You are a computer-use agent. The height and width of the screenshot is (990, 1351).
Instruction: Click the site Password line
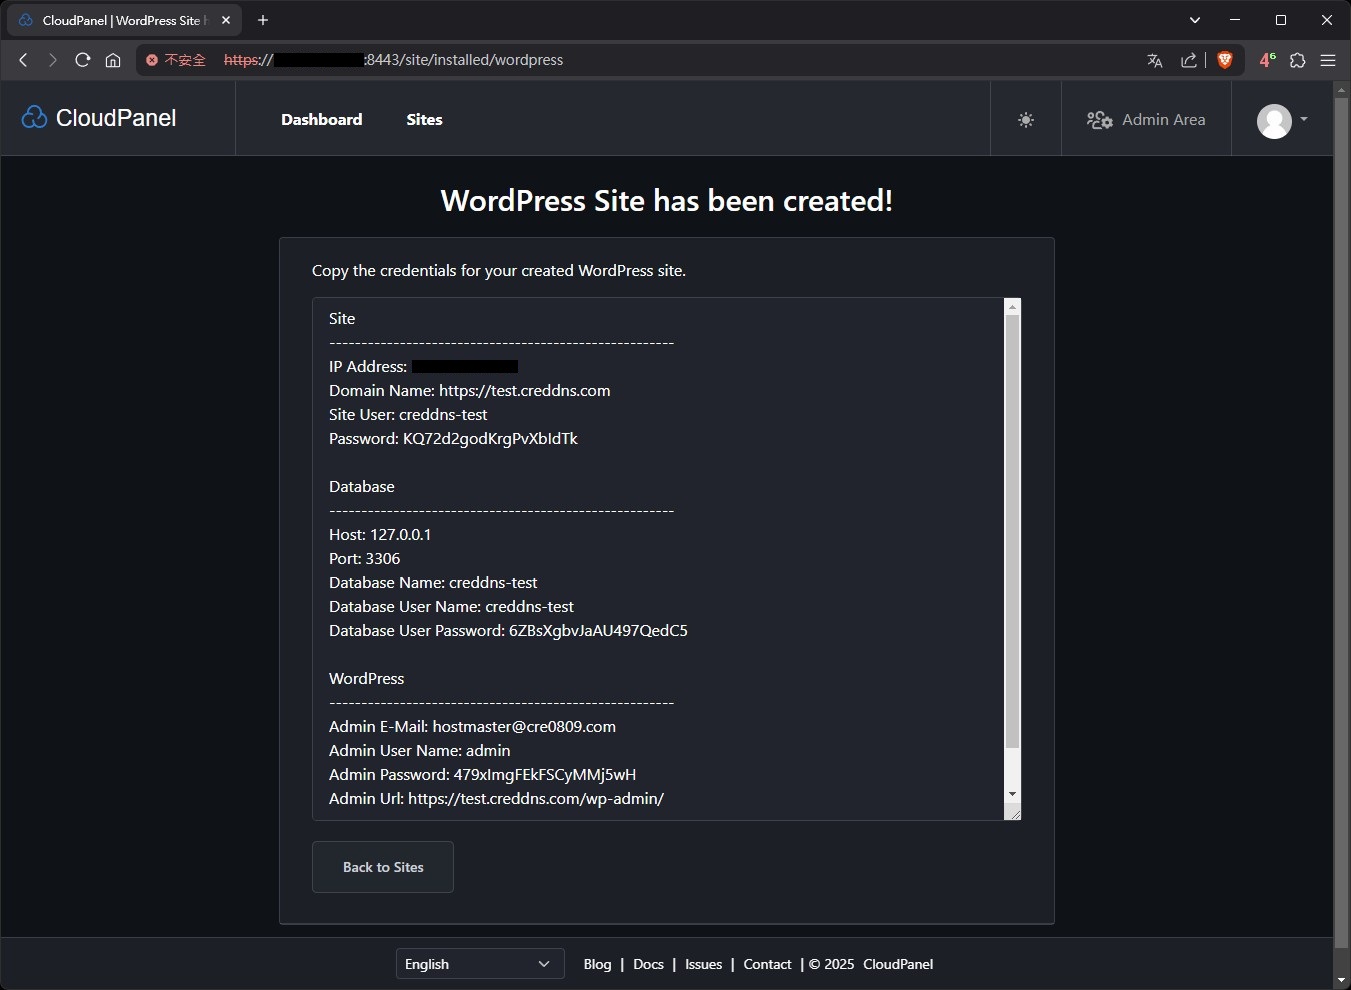point(453,438)
